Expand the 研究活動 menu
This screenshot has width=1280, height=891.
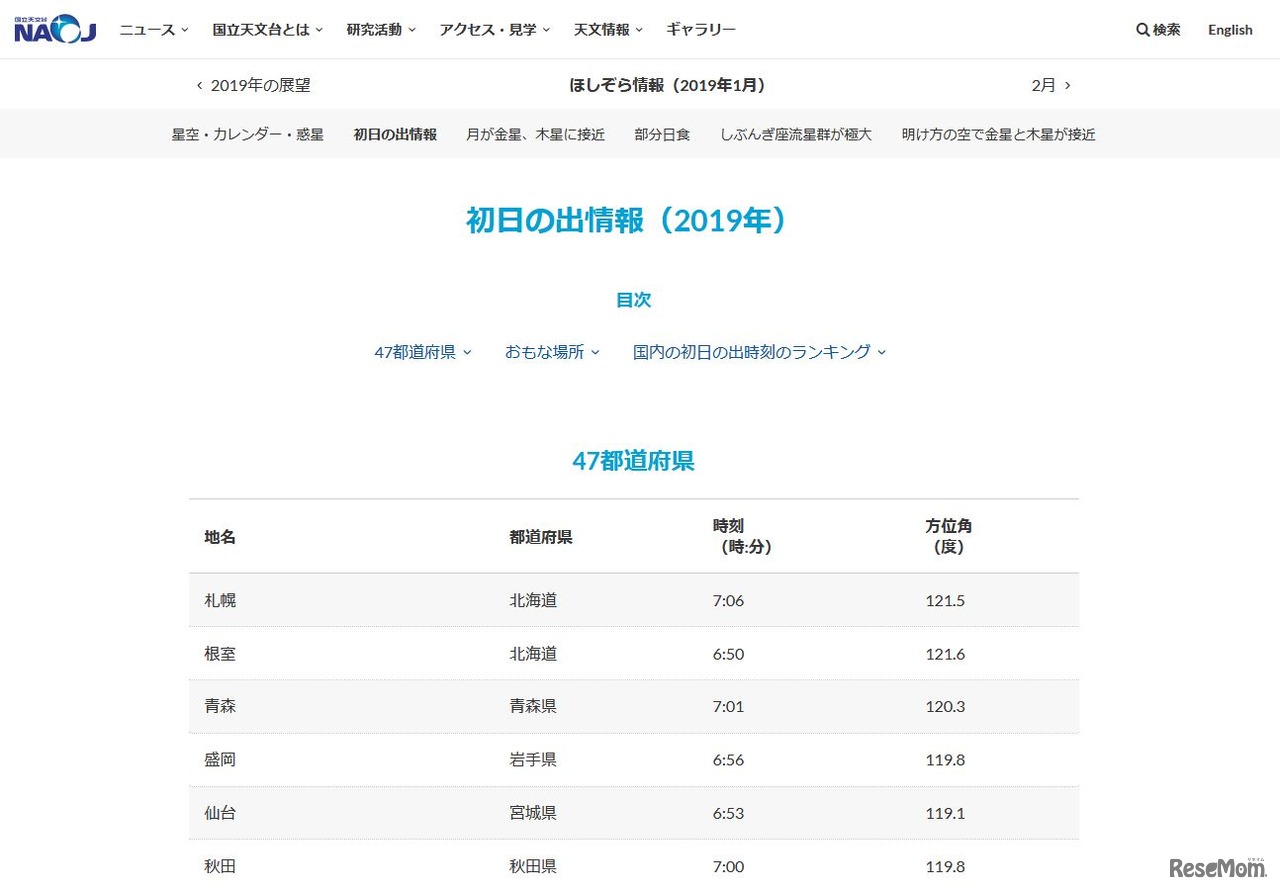(x=381, y=30)
